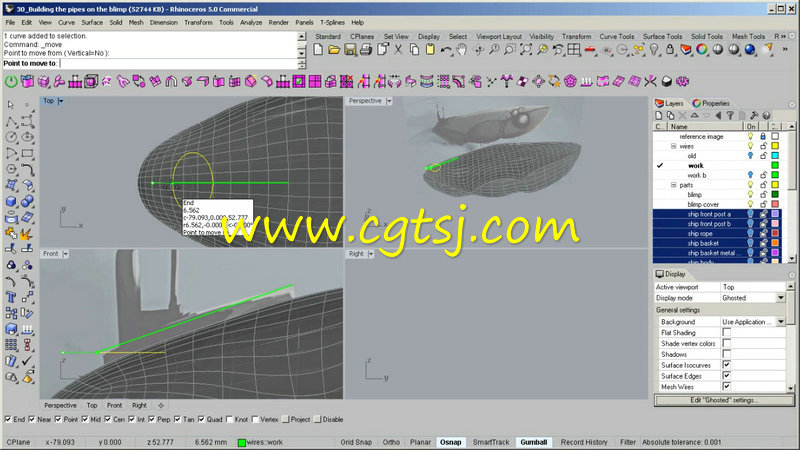Open the T-Splines menu
Image resolution: width=800 pixels, height=450 pixels.
(332, 22)
